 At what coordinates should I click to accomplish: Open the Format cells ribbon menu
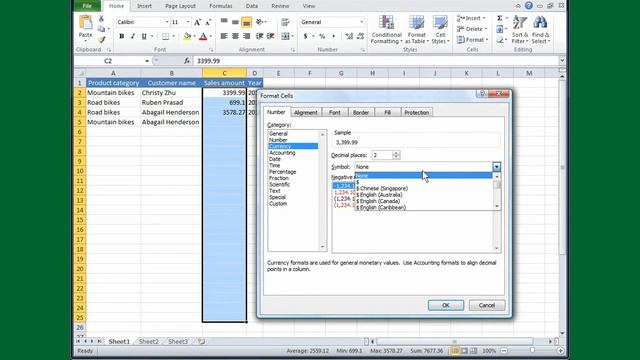pos(472,40)
